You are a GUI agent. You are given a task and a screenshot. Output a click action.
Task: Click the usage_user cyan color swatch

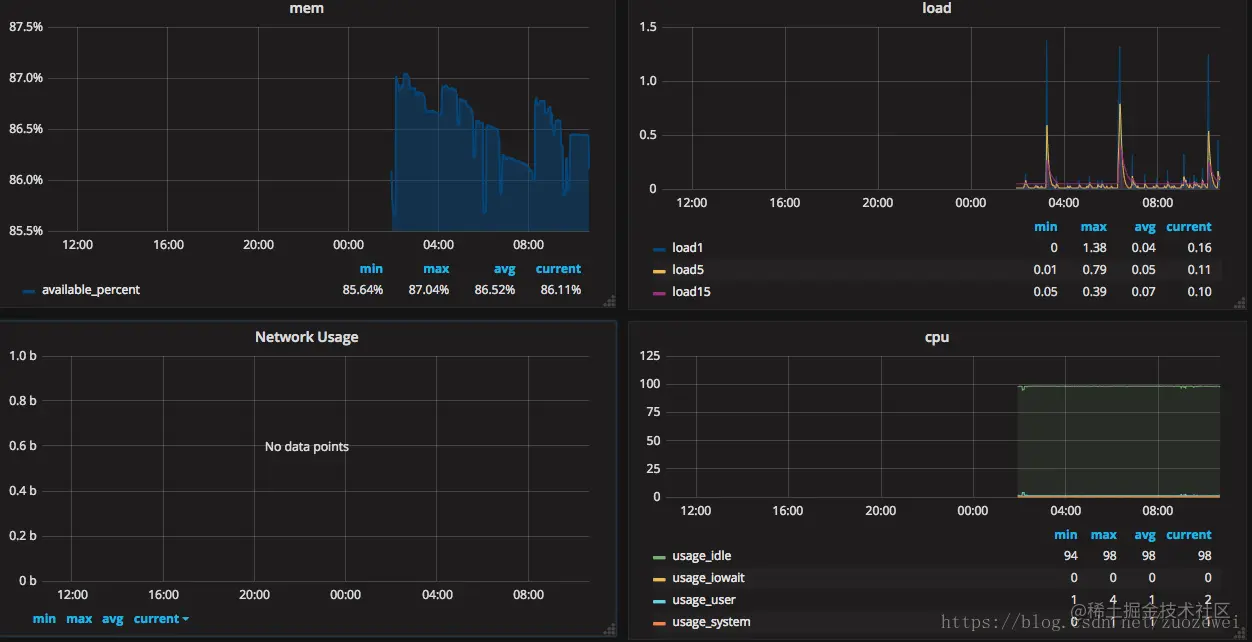[659, 601]
